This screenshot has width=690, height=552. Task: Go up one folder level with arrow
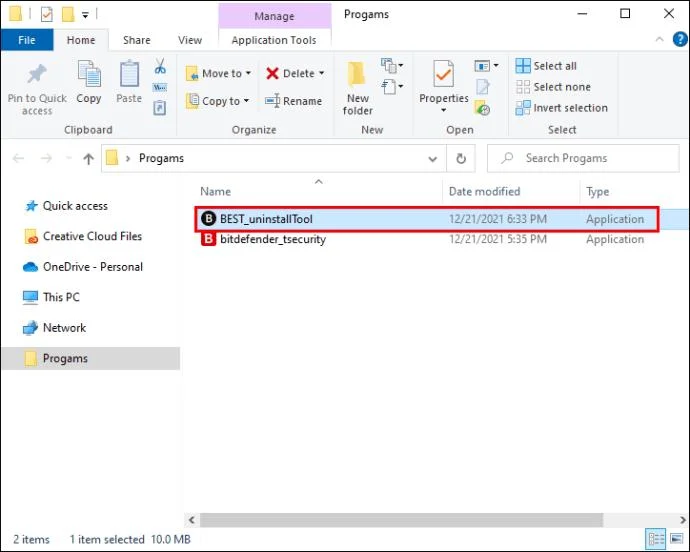(x=88, y=158)
